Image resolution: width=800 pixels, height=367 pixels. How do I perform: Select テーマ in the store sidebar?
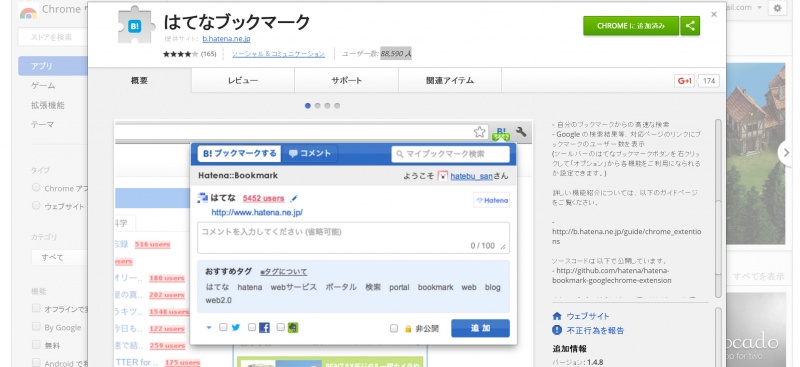pyautogui.click(x=42, y=125)
